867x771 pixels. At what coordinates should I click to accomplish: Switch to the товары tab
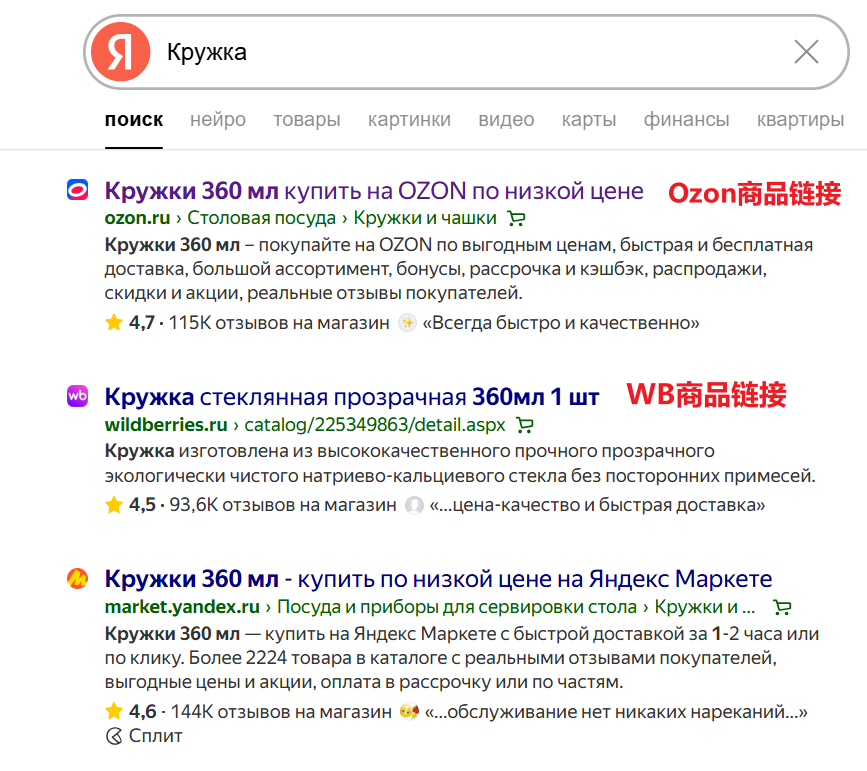coord(307,119)
